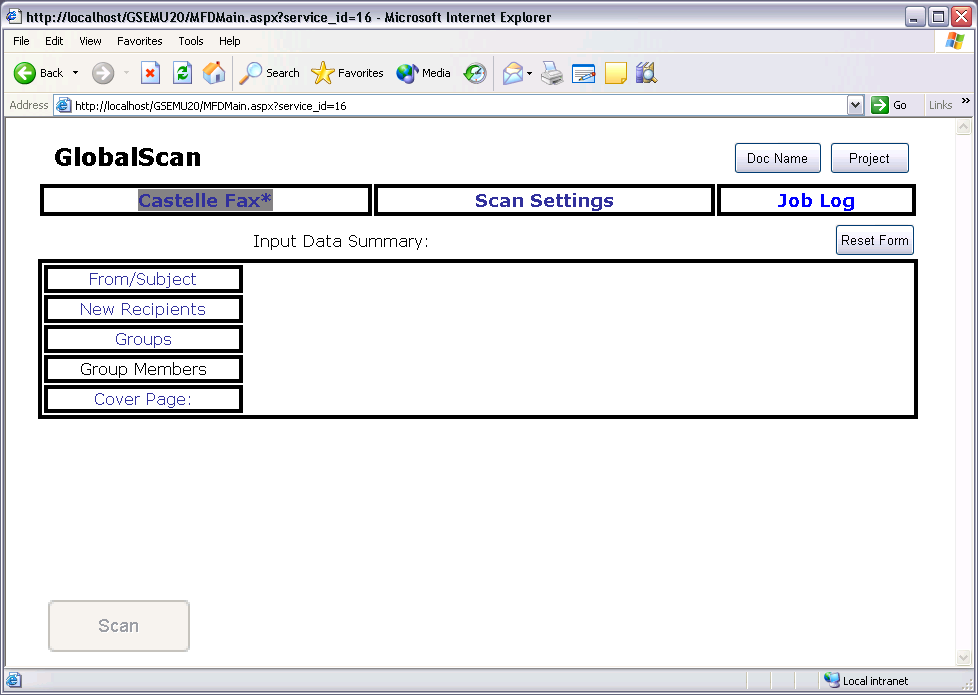Open the From/Subject link

142,279
